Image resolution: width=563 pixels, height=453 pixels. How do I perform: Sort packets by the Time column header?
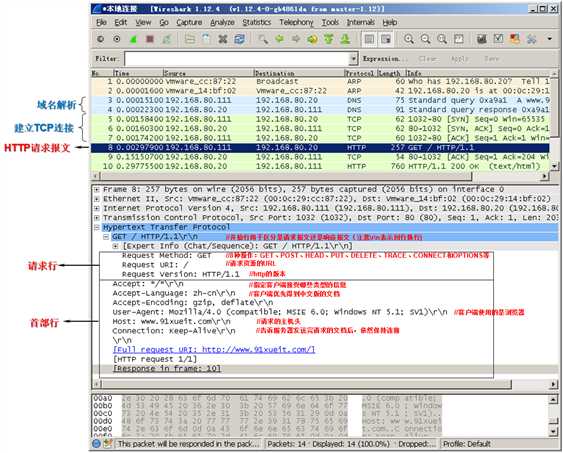tap(138, 73)
